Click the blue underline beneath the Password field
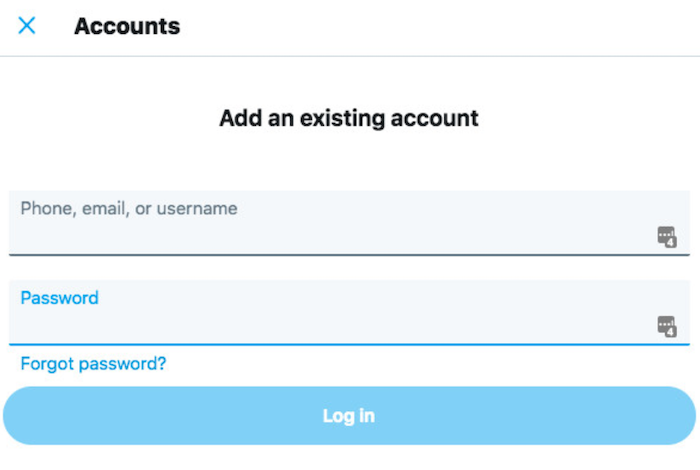The width and height of the screenshot is (700, 470). pyautogui.click(x=349, y=345)
